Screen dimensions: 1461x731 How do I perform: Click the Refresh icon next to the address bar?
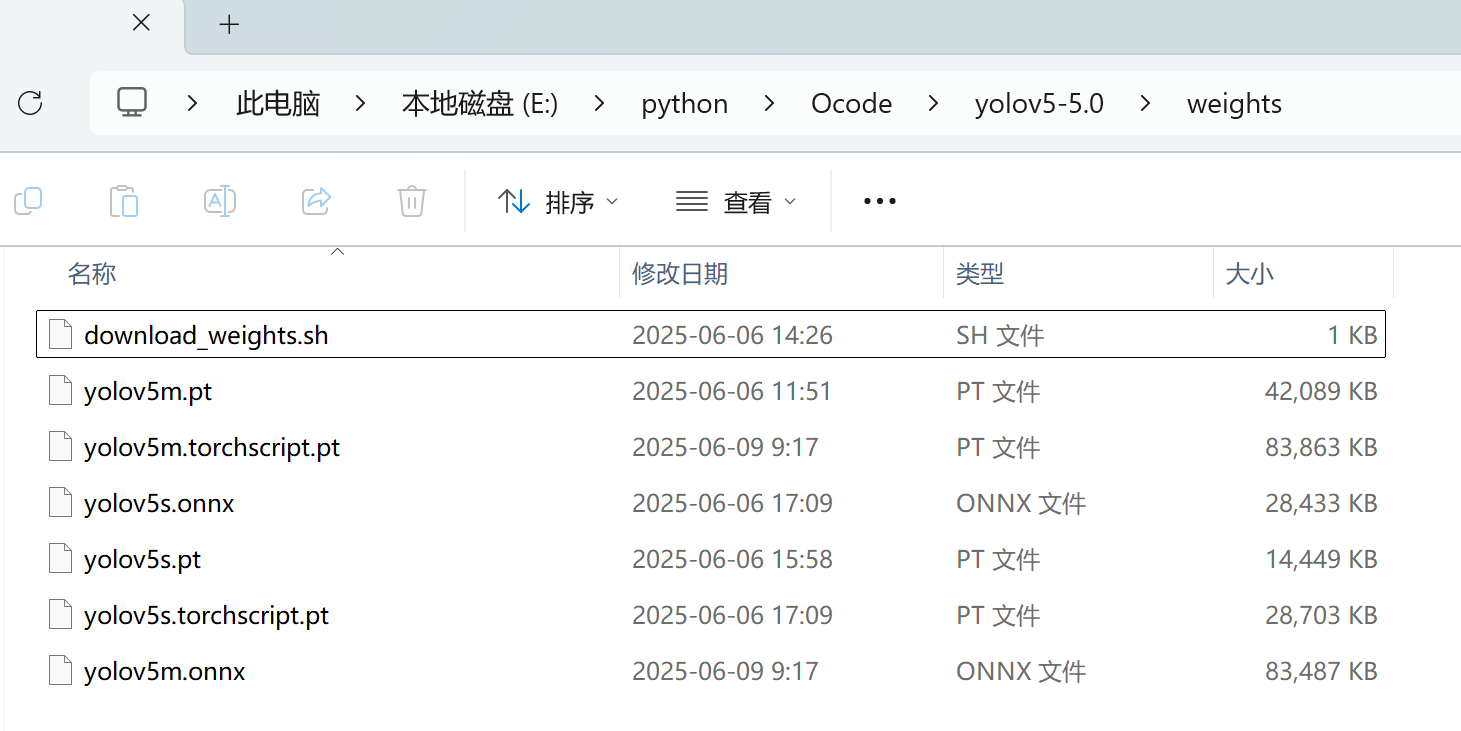pyautogui.click(x=31, y=103)
